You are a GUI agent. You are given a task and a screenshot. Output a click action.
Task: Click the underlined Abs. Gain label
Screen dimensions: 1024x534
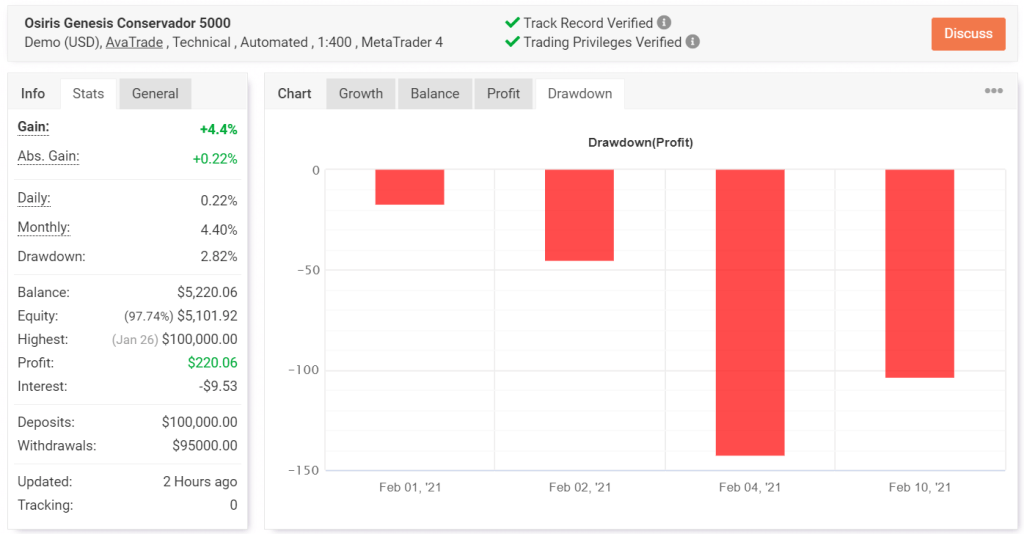[48, 156]
